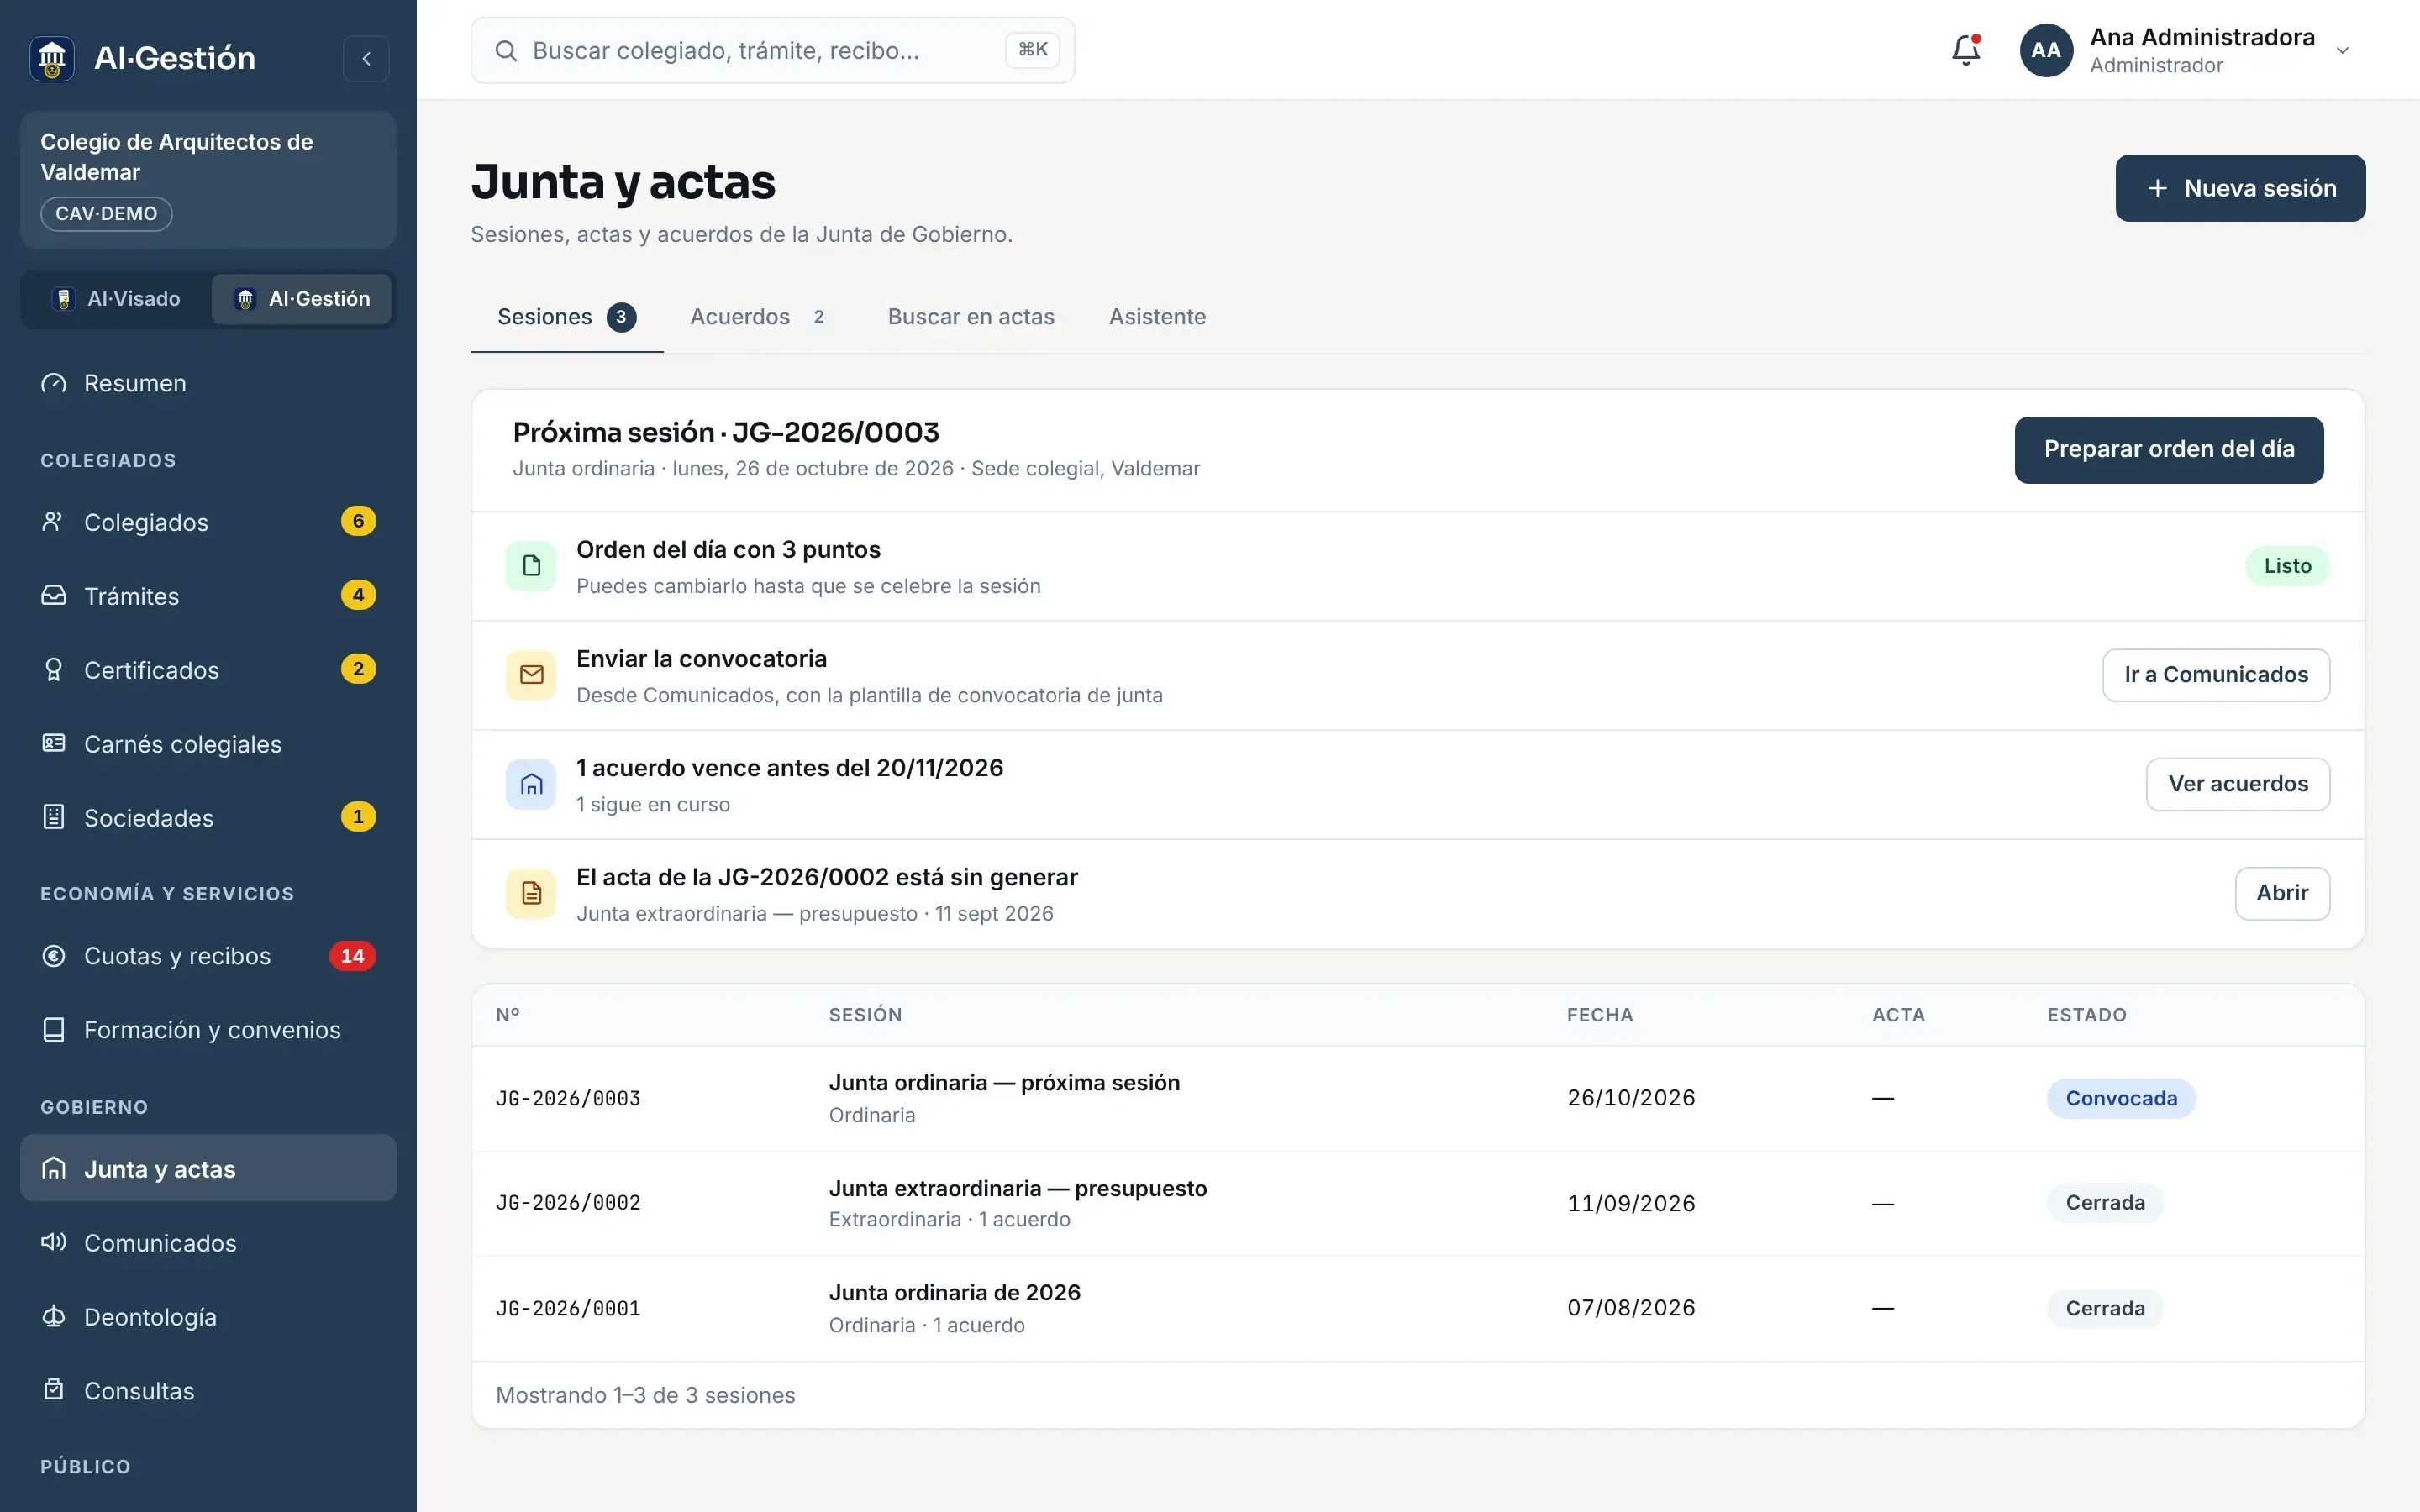Screen dimensions: 2420x1512
Task: Click the Convocada status badge
Action: 2121,1098
